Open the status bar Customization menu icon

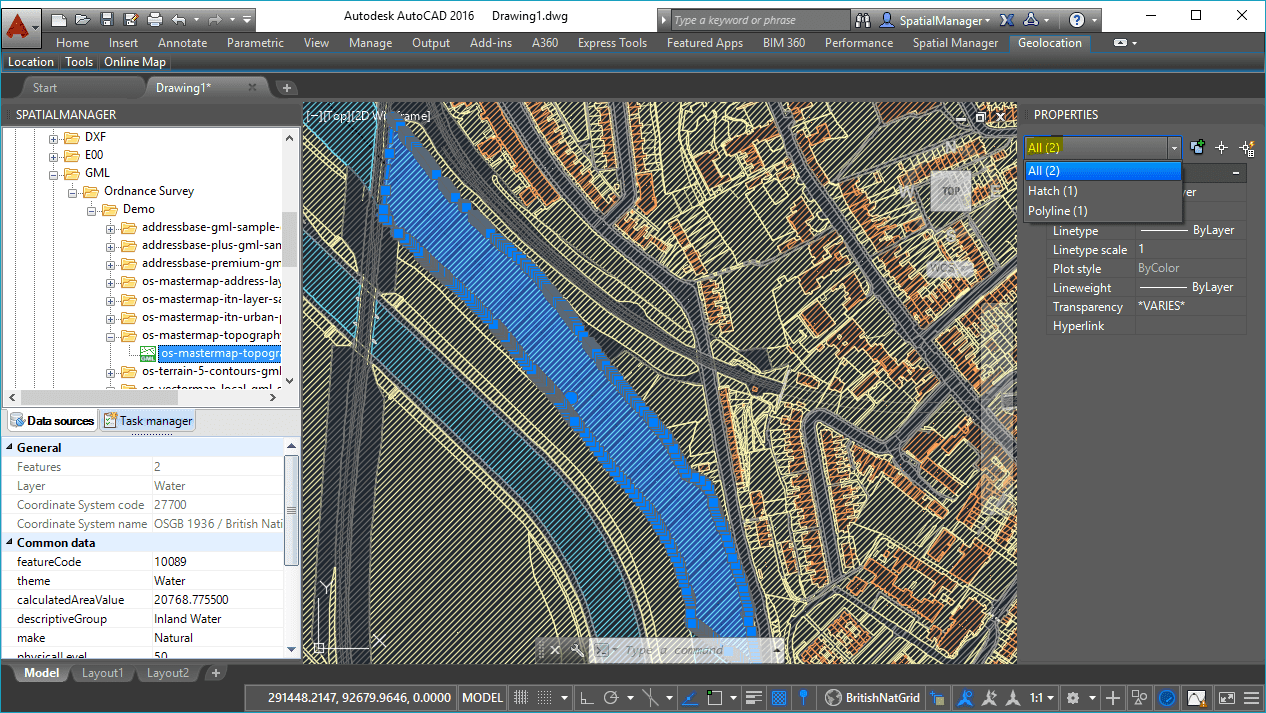click(x=1252, y=697)
